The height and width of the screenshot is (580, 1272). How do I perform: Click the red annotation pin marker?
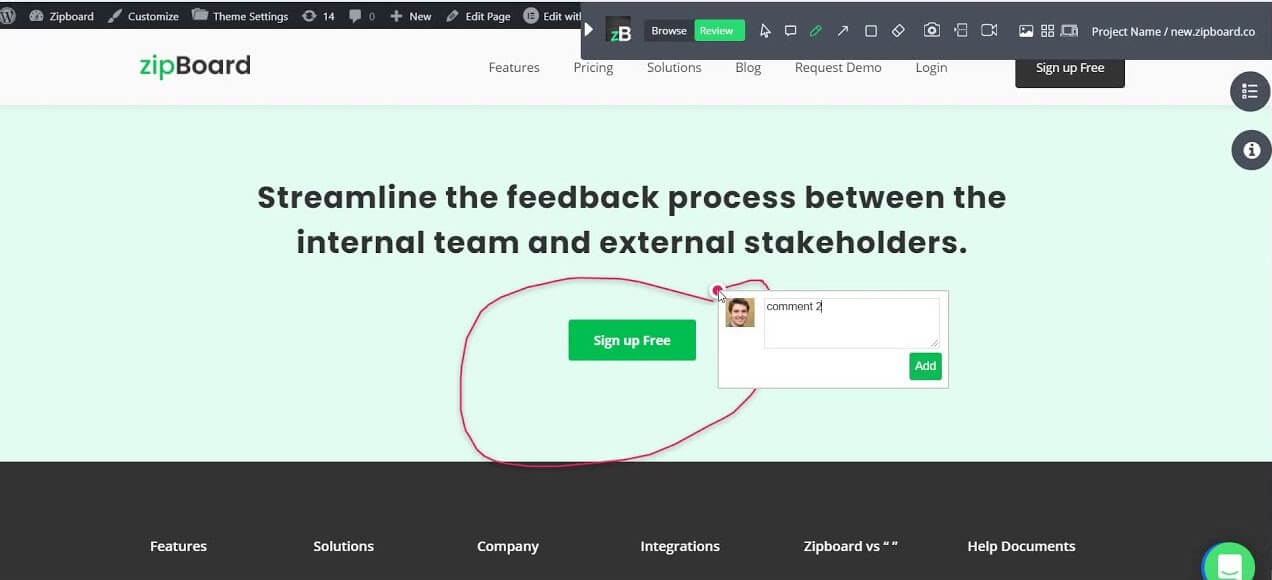[717, 291]
